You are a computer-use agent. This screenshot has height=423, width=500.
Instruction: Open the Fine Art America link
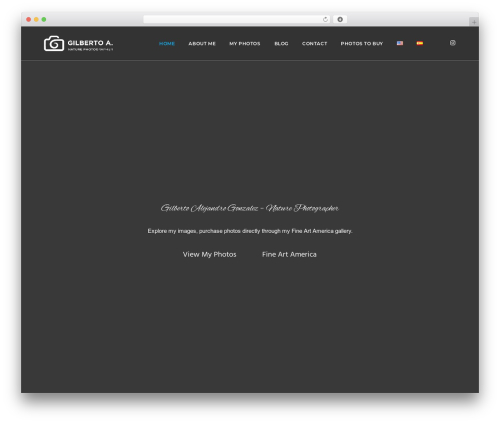289,254
